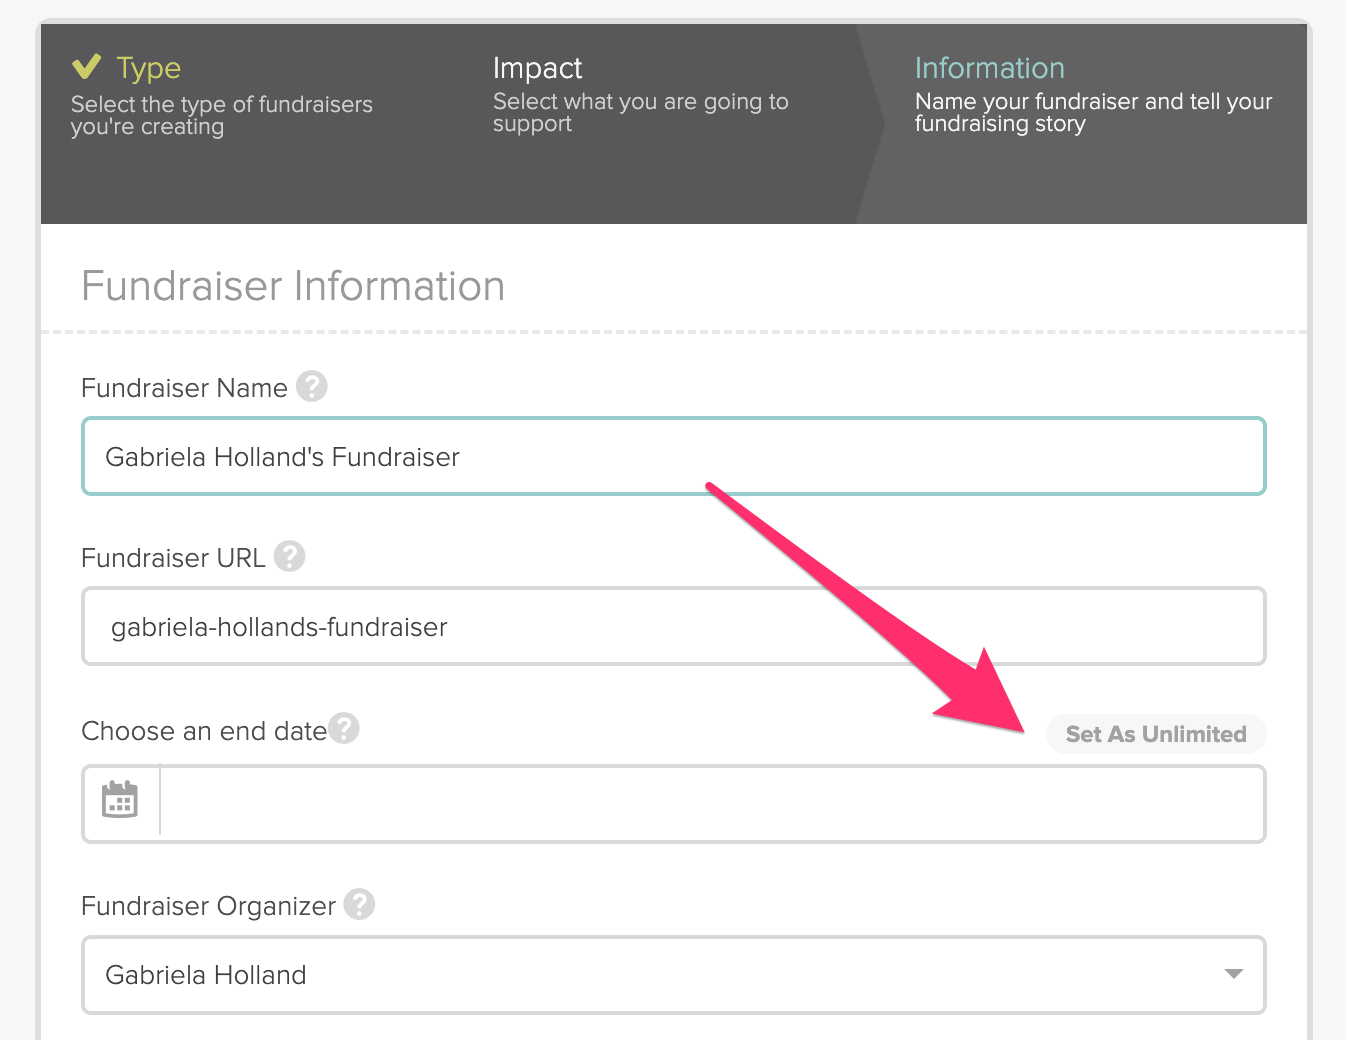
Task: Click the green checkmark beside Type
Action: tap(87, 67)
